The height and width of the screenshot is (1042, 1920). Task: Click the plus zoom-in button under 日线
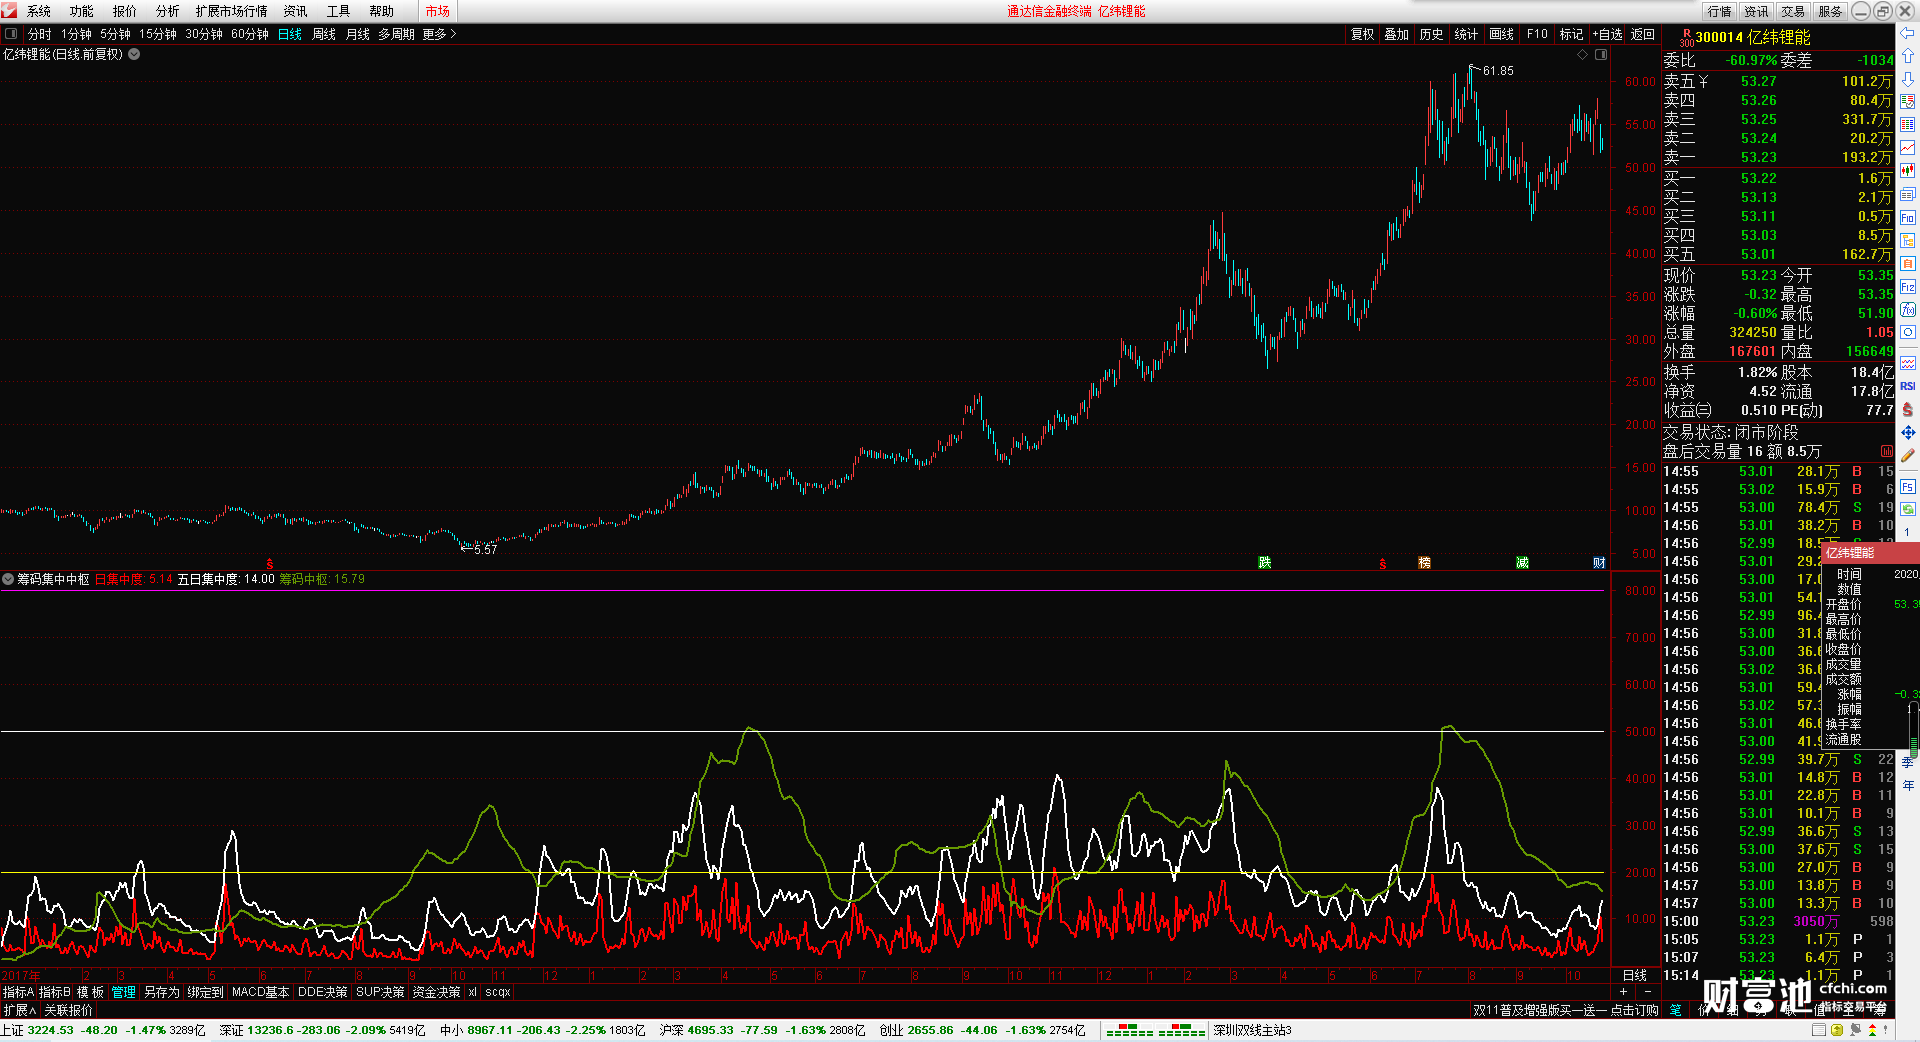(1623, 992)
